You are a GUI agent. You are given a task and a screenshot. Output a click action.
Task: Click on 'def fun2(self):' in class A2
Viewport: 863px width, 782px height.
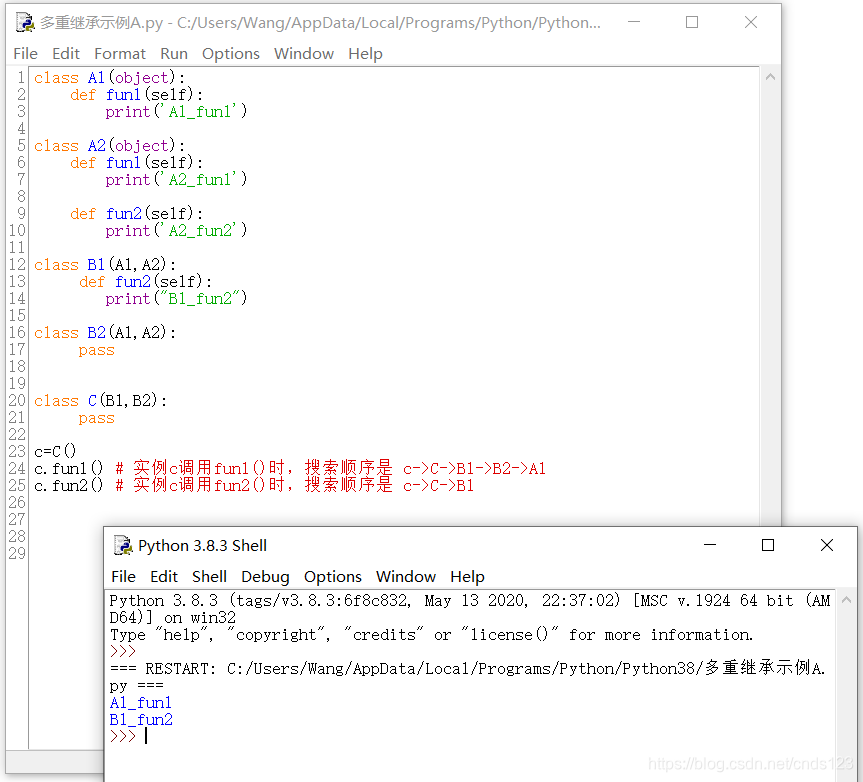click(x=136, y=214)
